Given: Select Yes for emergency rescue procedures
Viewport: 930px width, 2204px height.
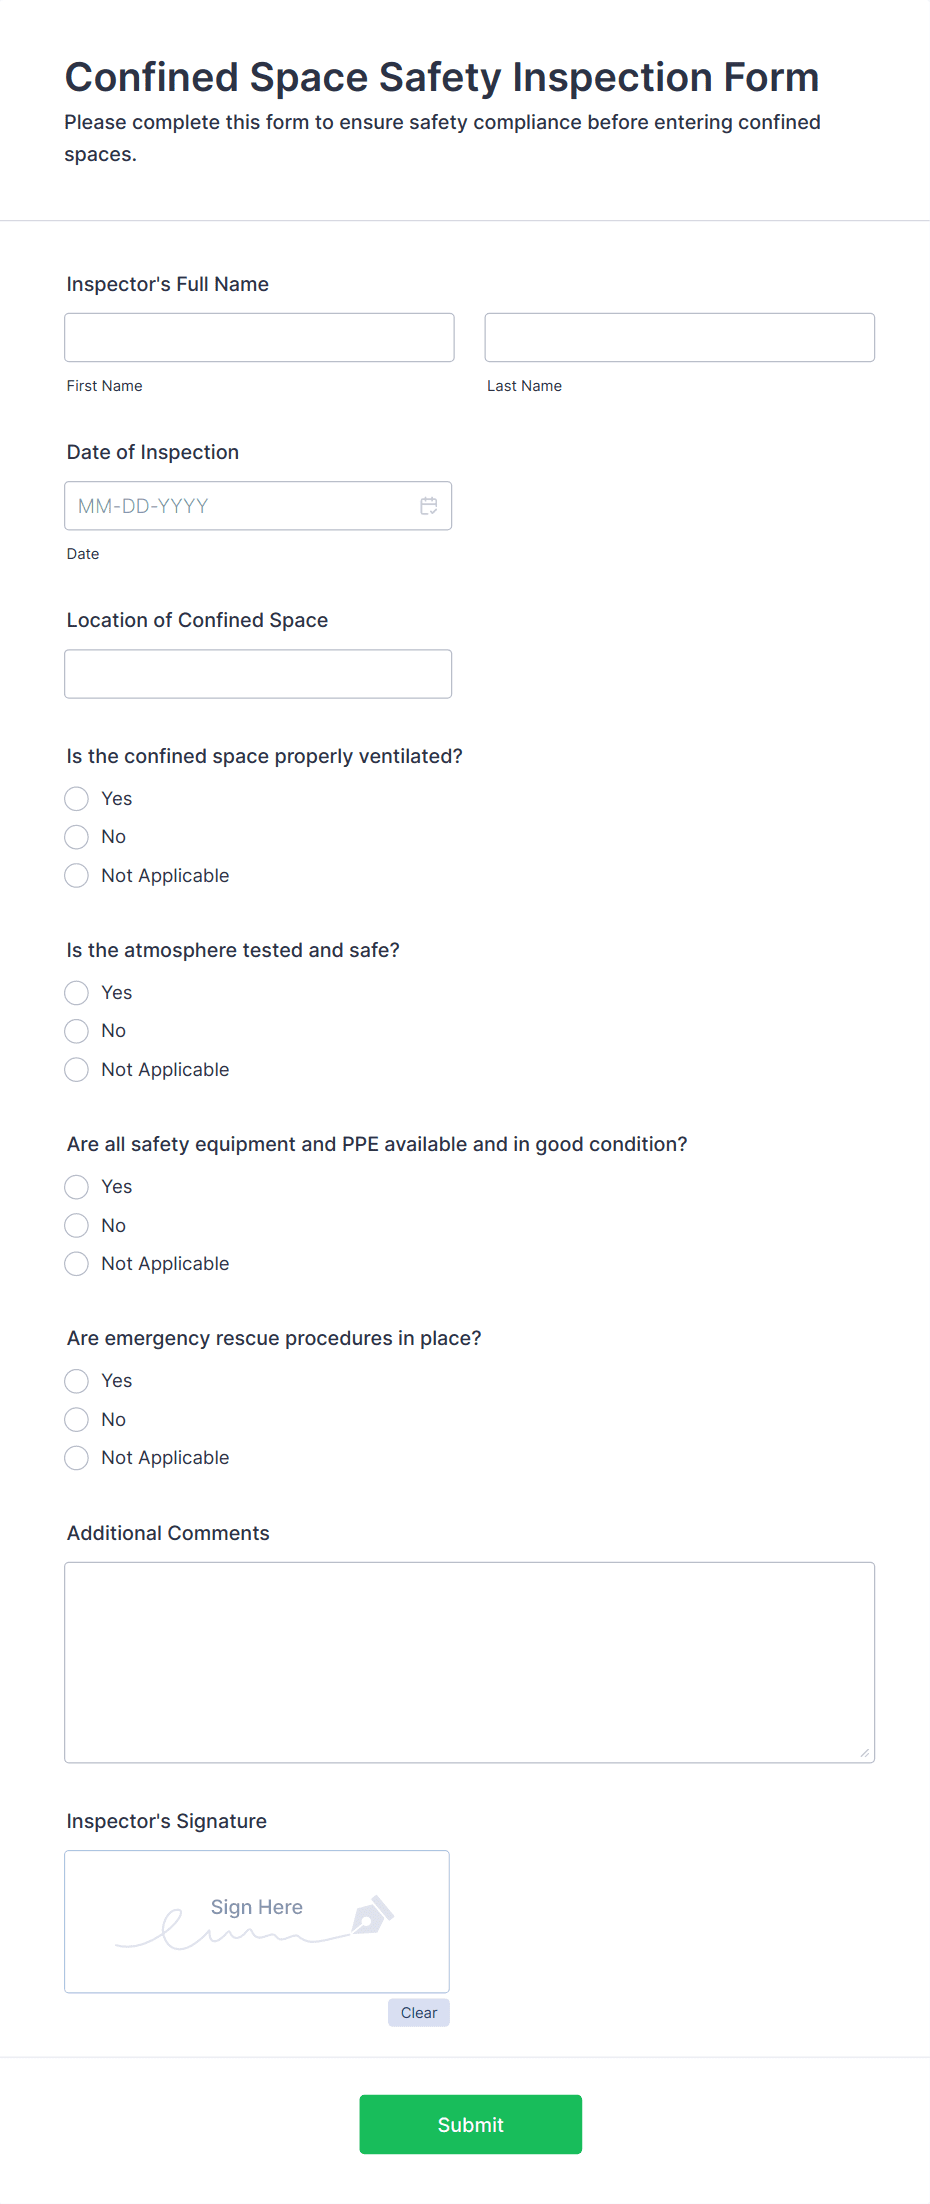Looking at the screenshot, I should tap(76, 1381).
